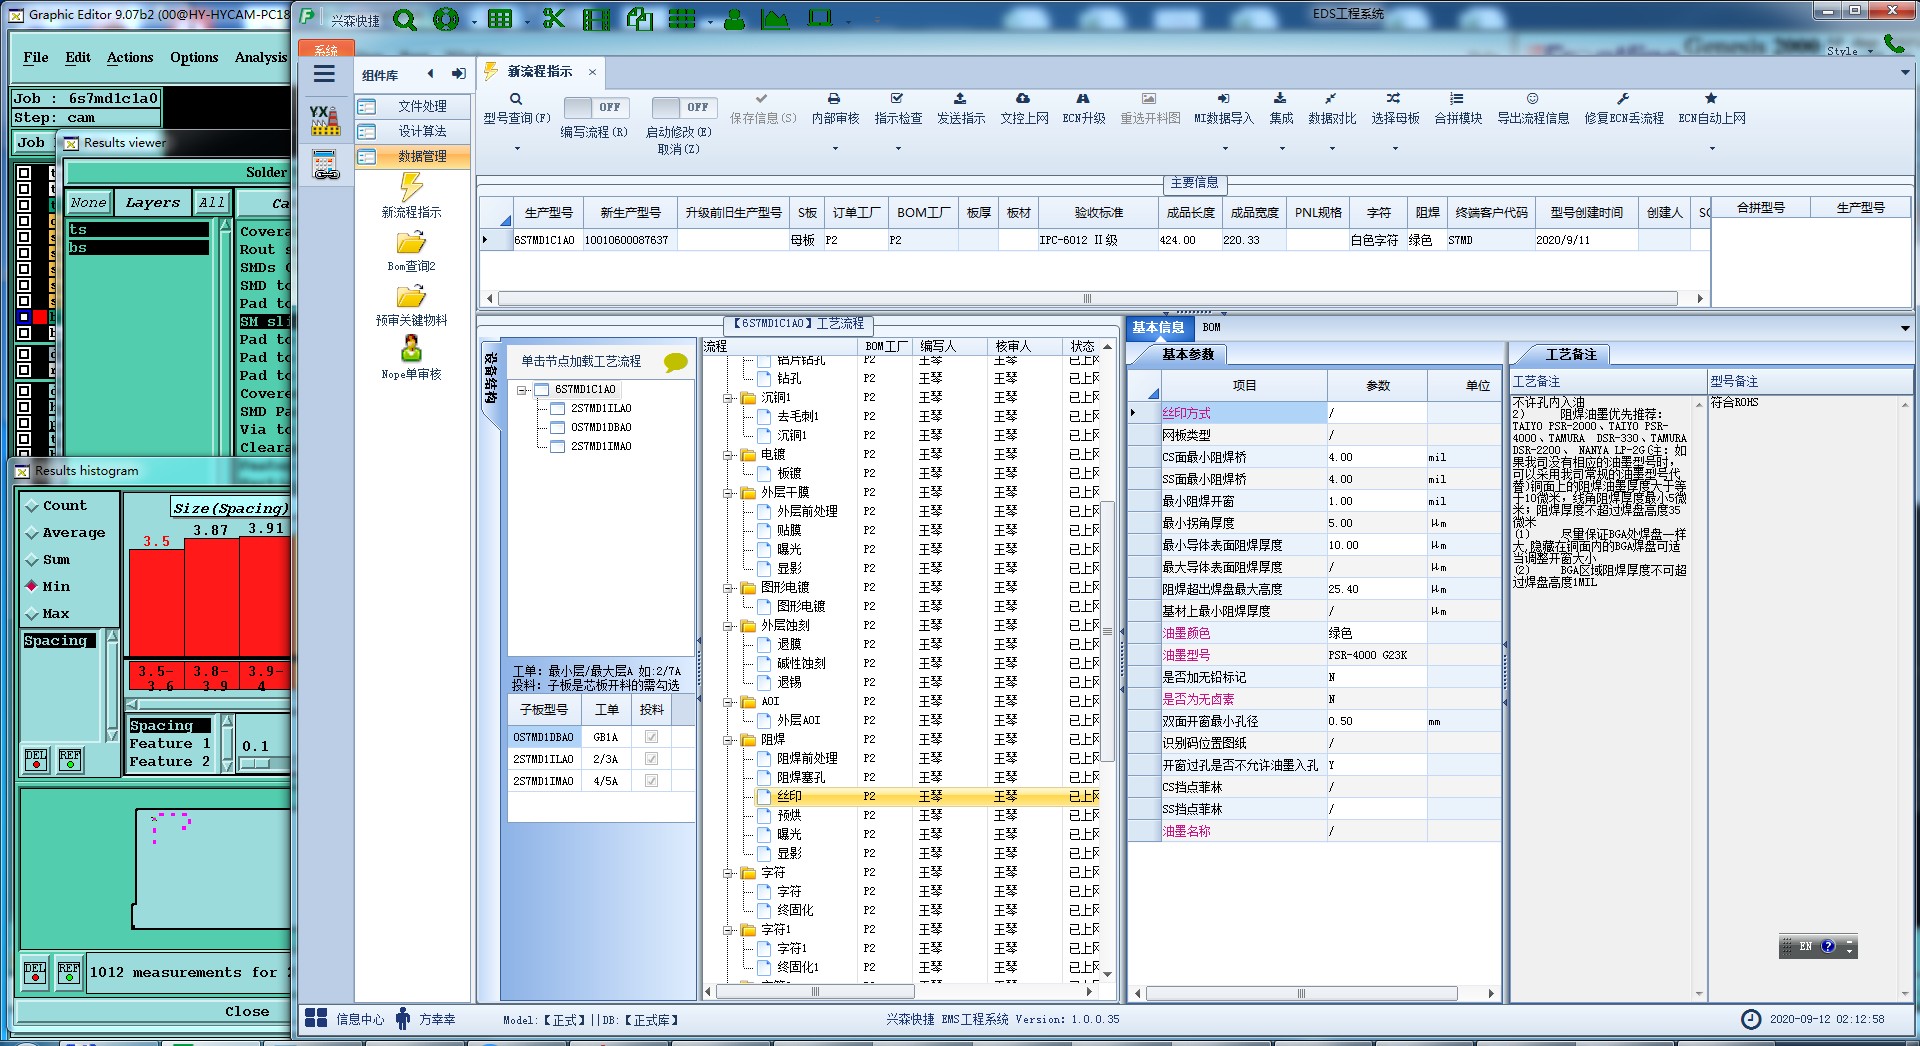The width and height of the screenshot is (1920, 1046).
Task: Click the green laptop monitor icon
Action: (x=820, y=19)
